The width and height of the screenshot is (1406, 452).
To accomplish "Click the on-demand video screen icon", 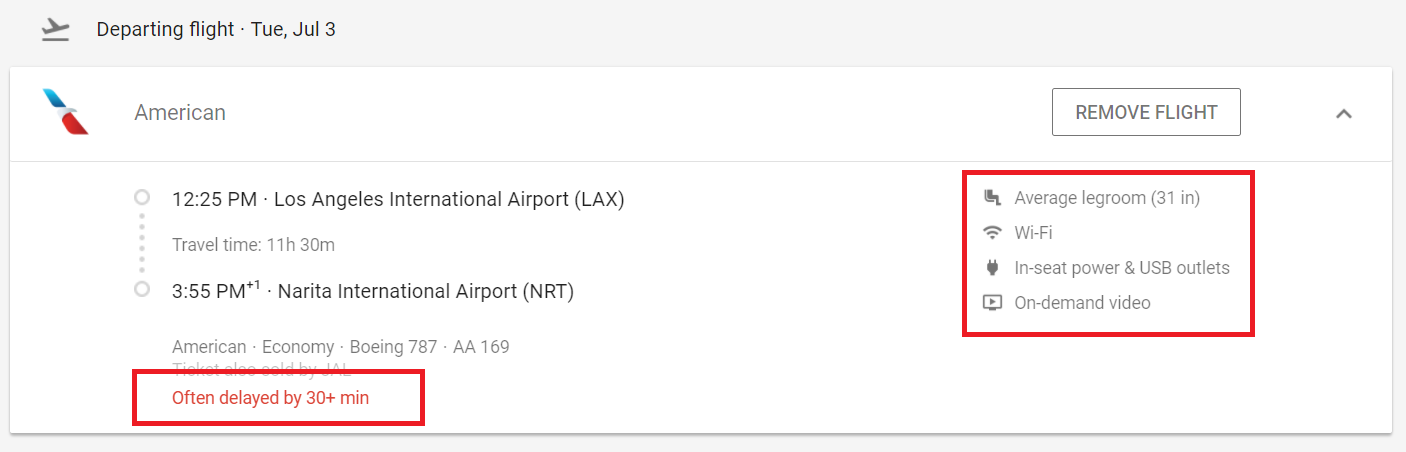I will pos(992,302).
